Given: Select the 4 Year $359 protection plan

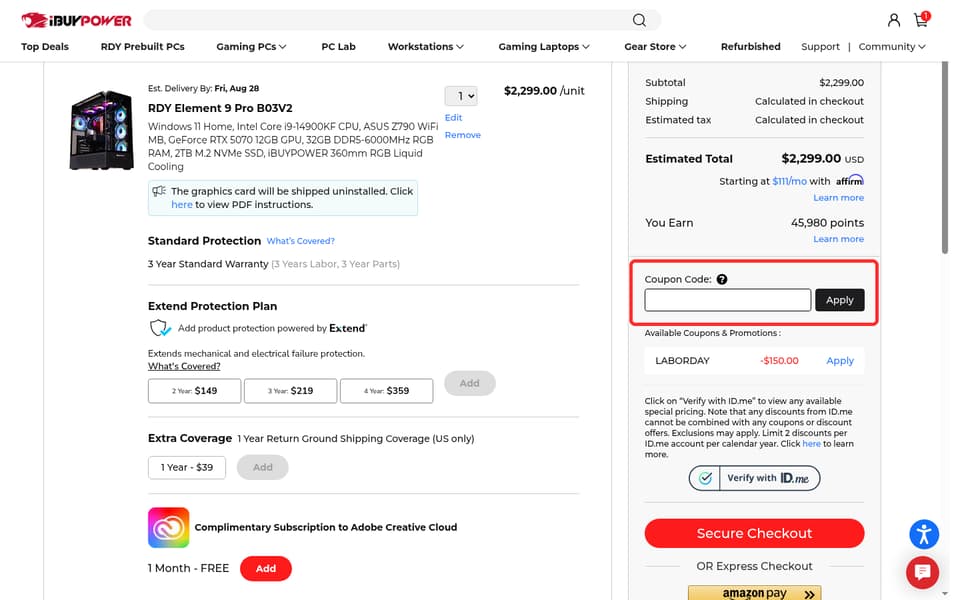Looking at the screenshot, I should coord(386,391).
